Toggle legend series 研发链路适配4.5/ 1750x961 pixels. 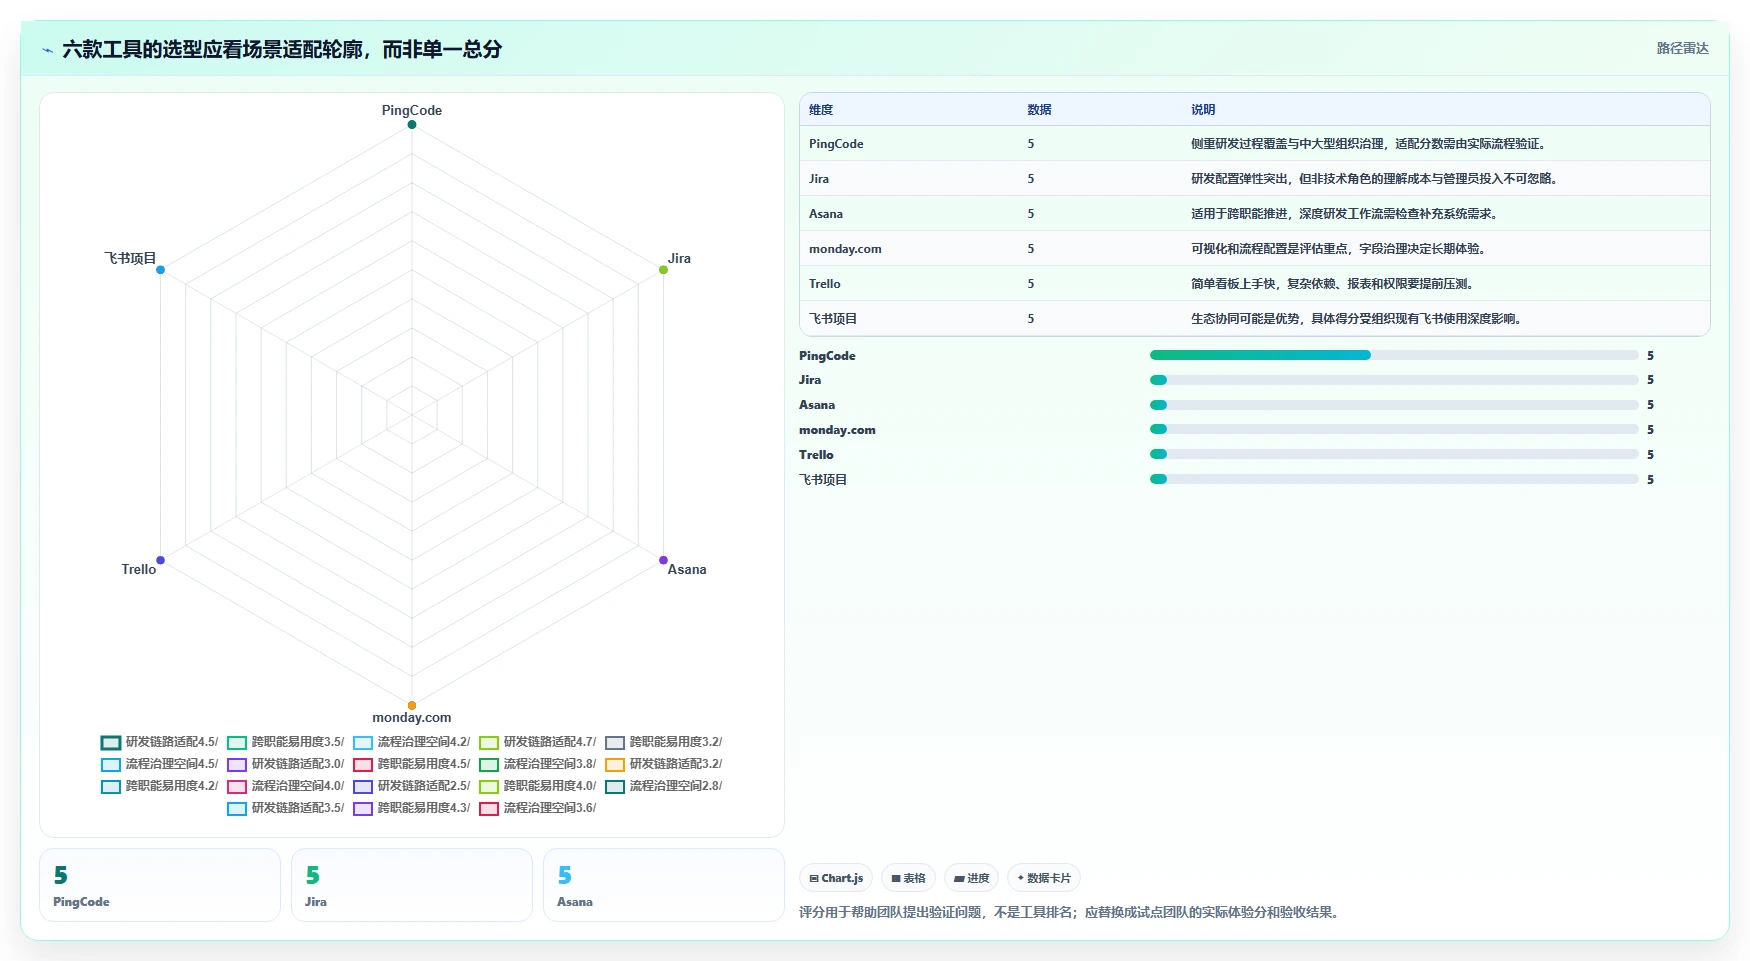(x=159, y=742)
